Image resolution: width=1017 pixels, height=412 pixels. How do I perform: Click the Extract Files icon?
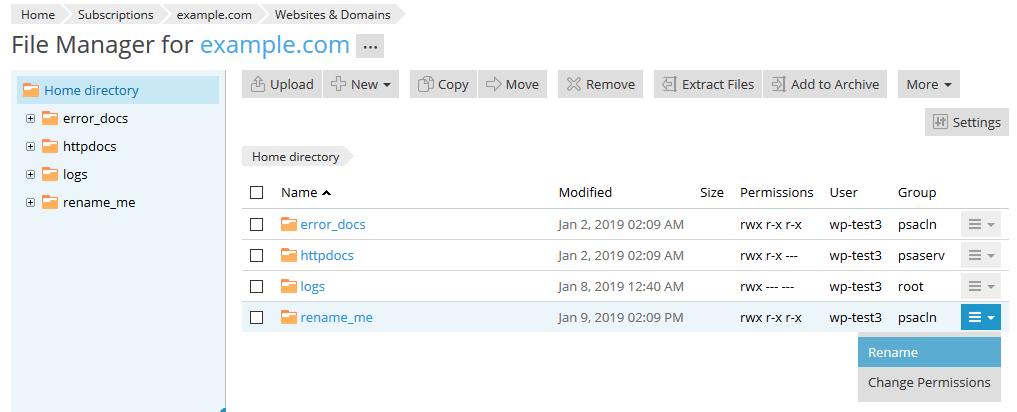(x=669, y=85)
